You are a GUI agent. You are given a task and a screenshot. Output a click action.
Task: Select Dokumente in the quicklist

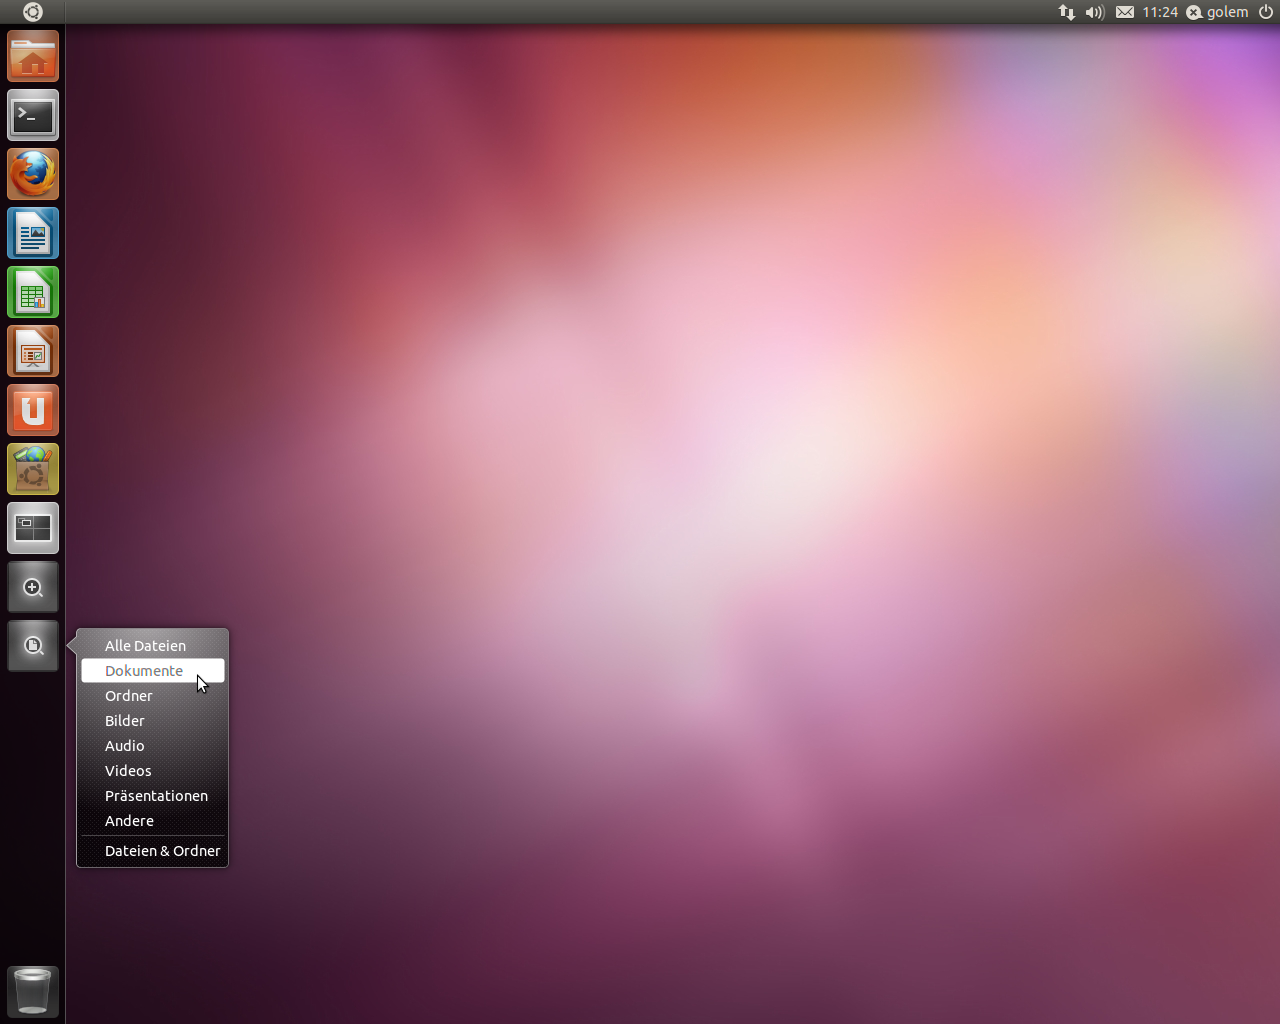point(144,671)
